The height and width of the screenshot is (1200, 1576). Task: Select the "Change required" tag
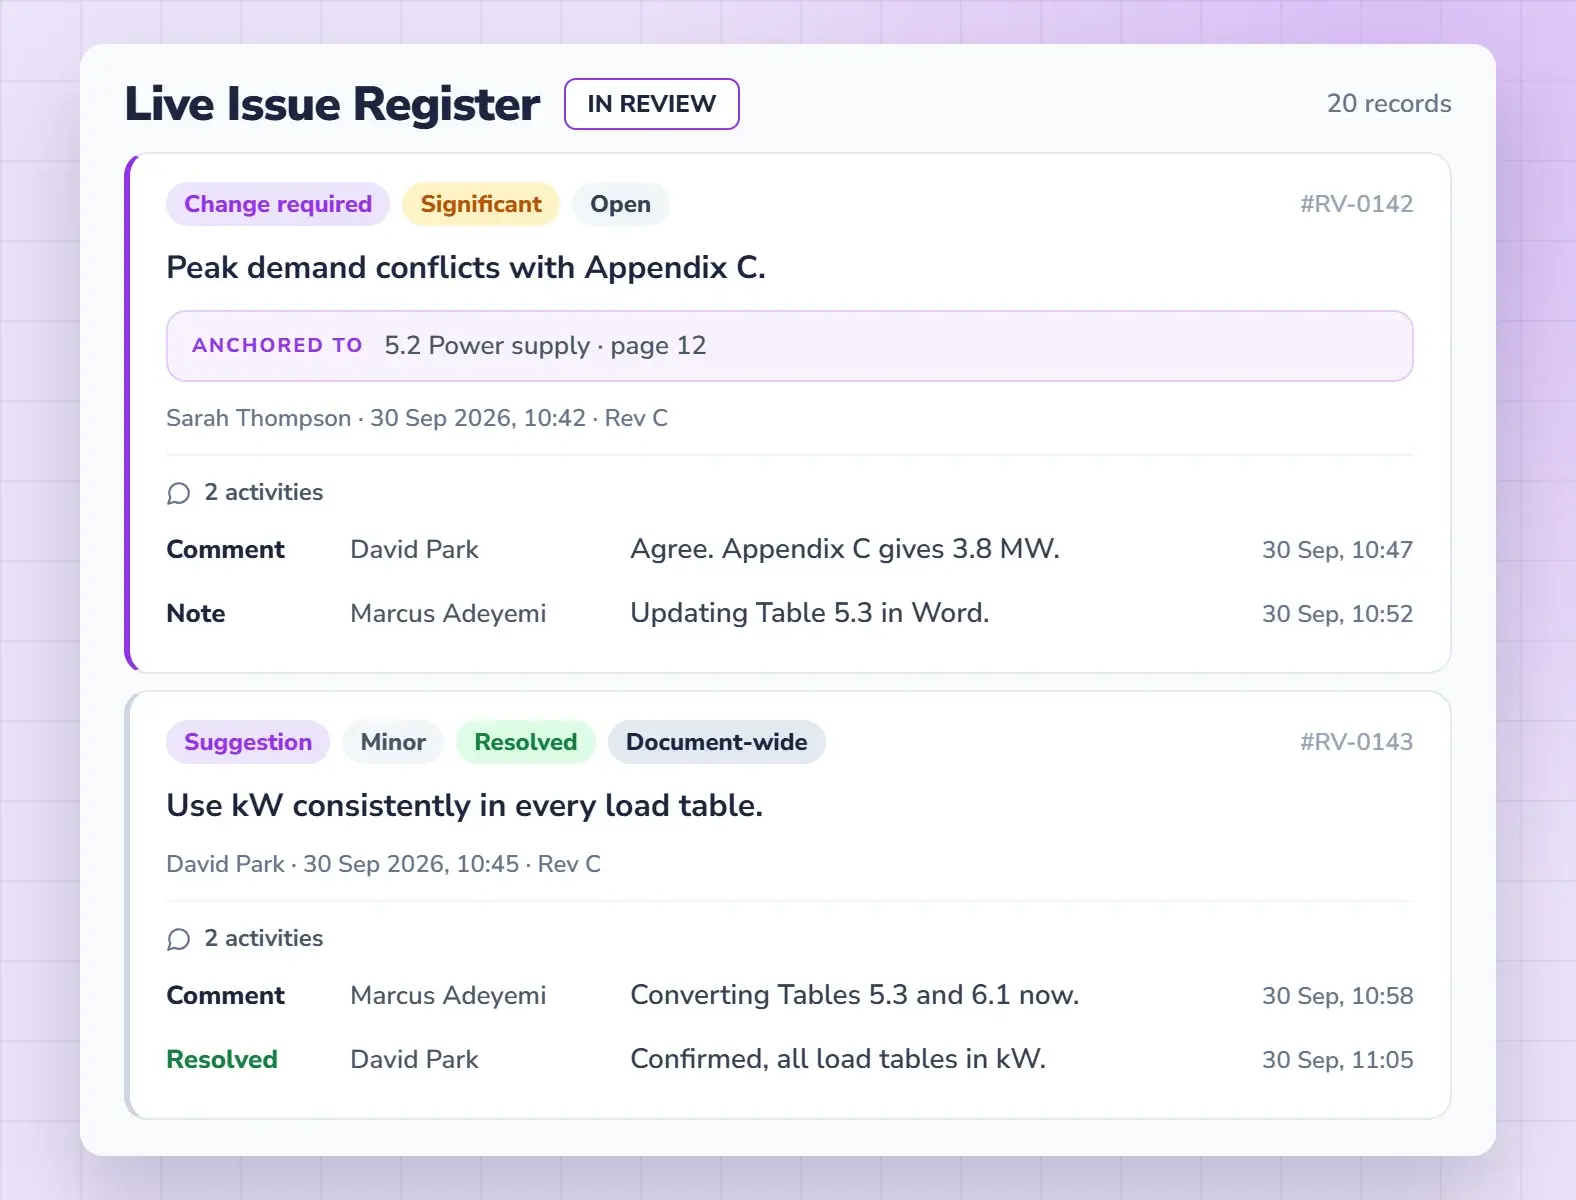coord(278,204)
